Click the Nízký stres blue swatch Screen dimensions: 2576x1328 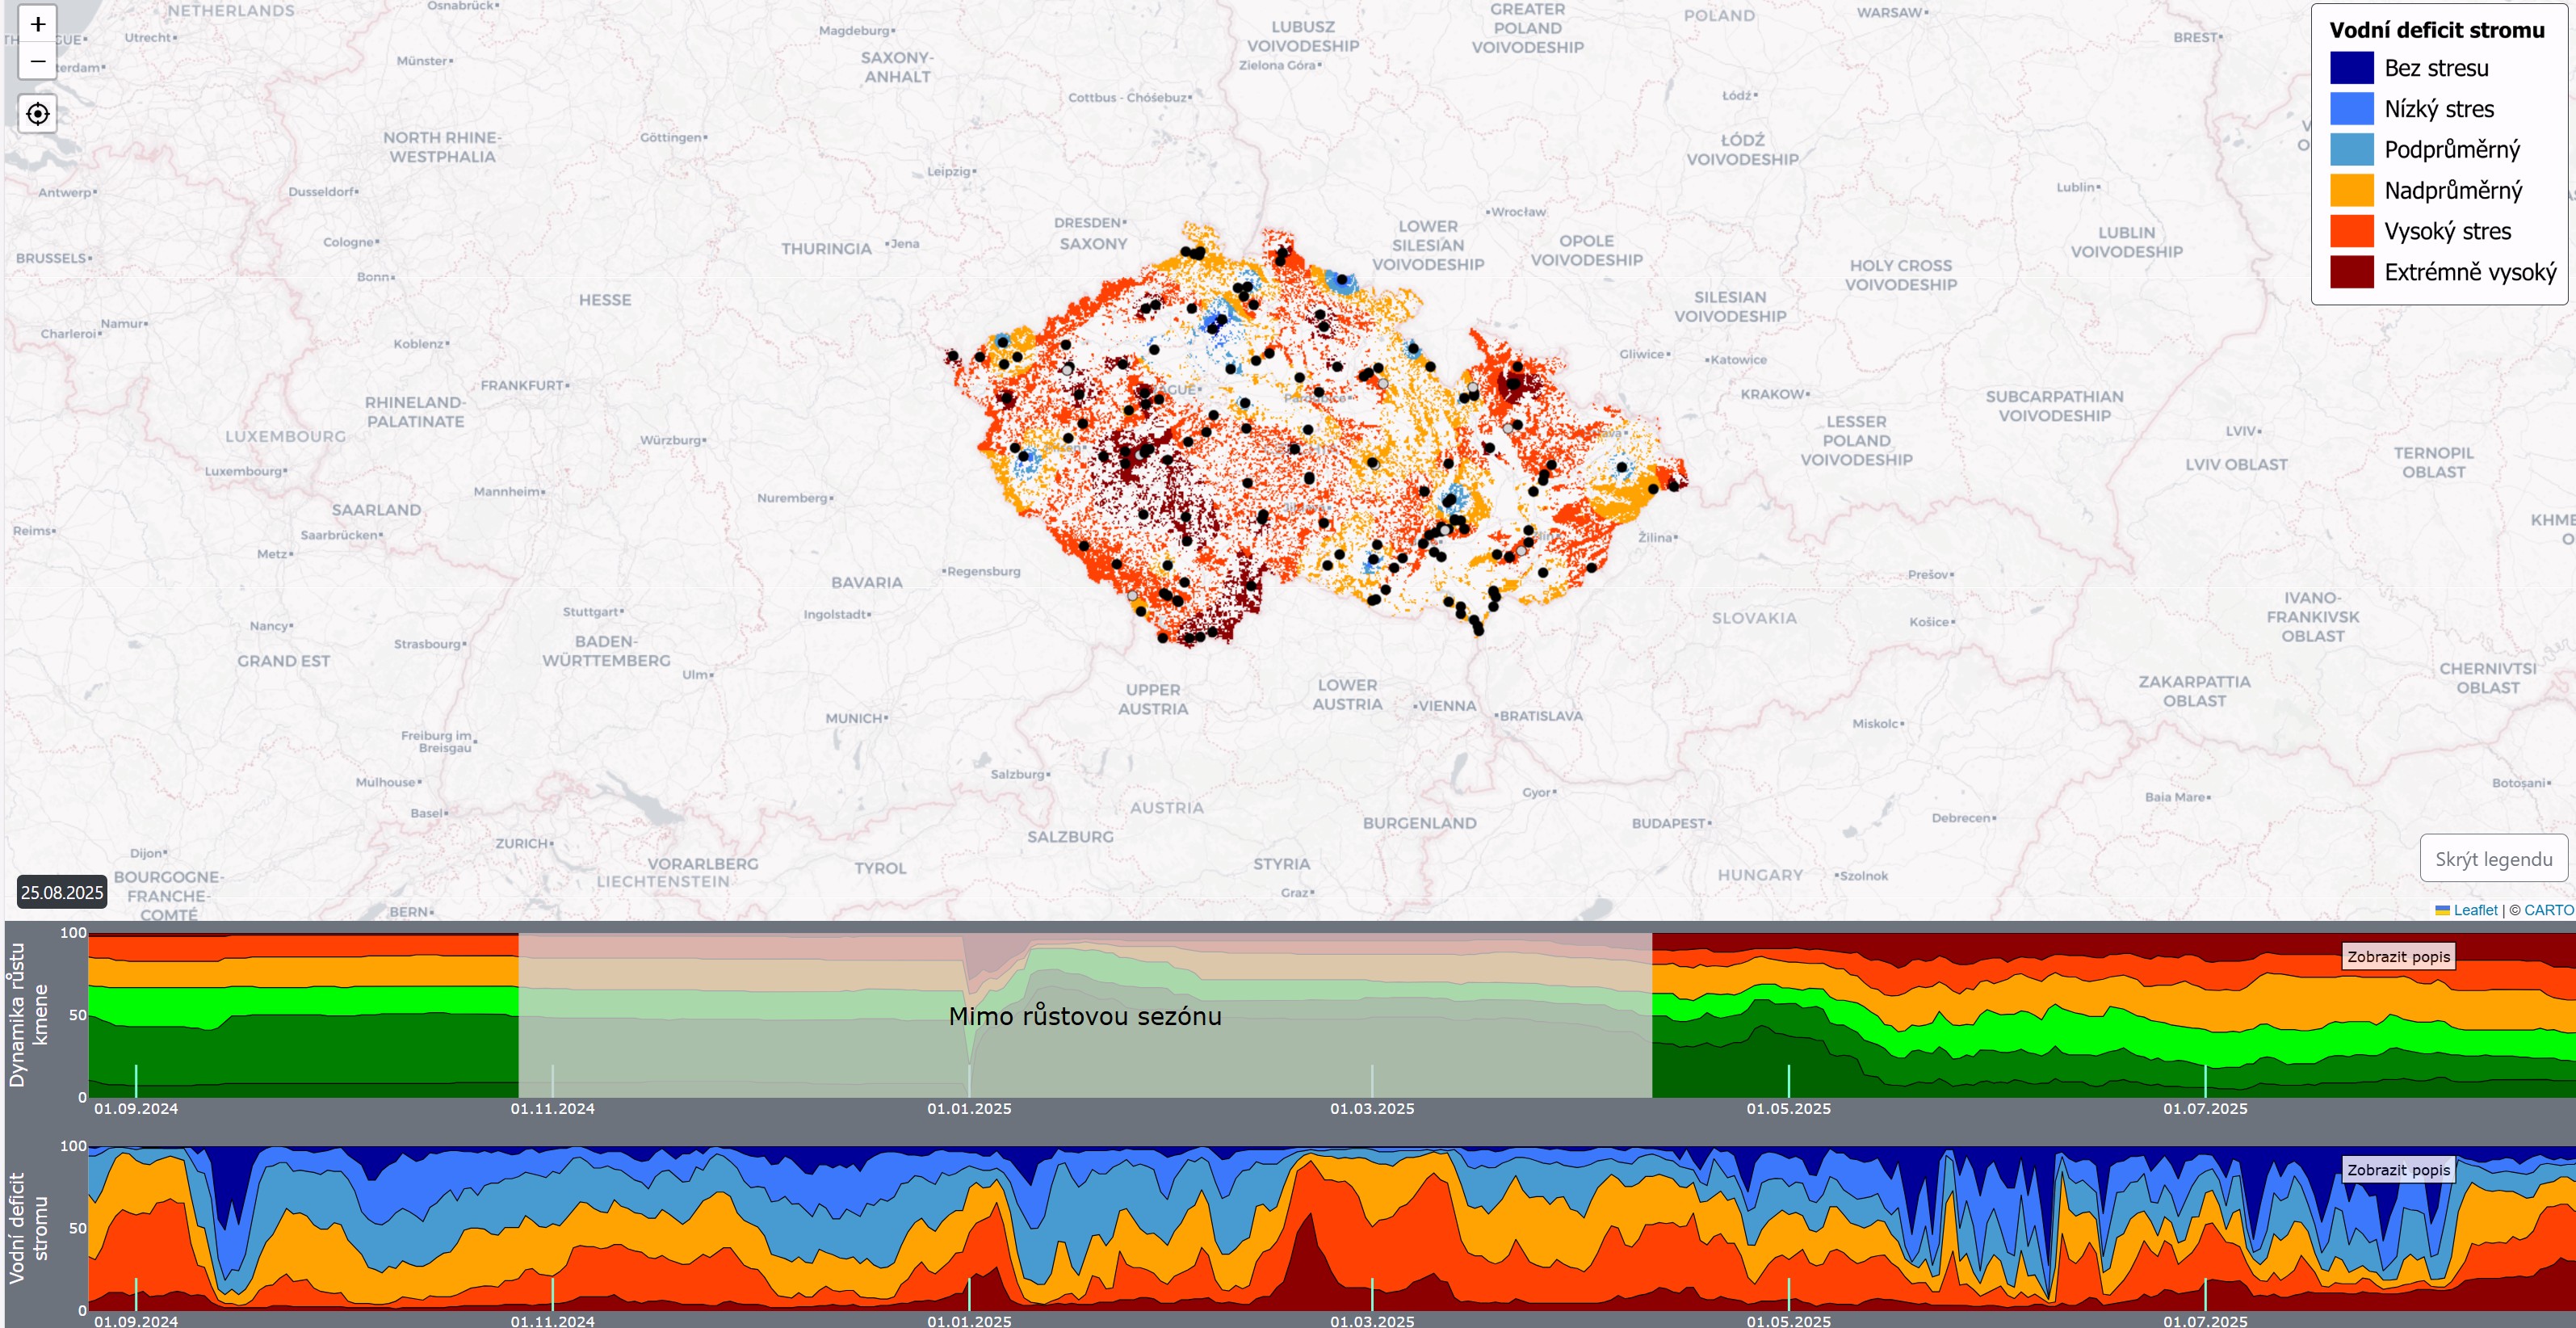click(2351, 109)
